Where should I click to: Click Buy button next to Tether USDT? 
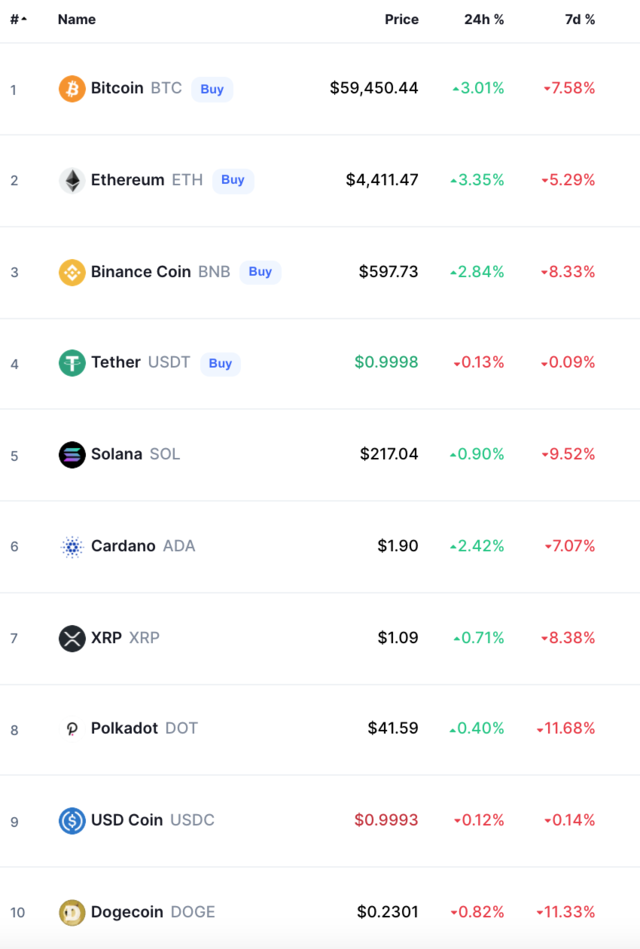tap(220, 363)
